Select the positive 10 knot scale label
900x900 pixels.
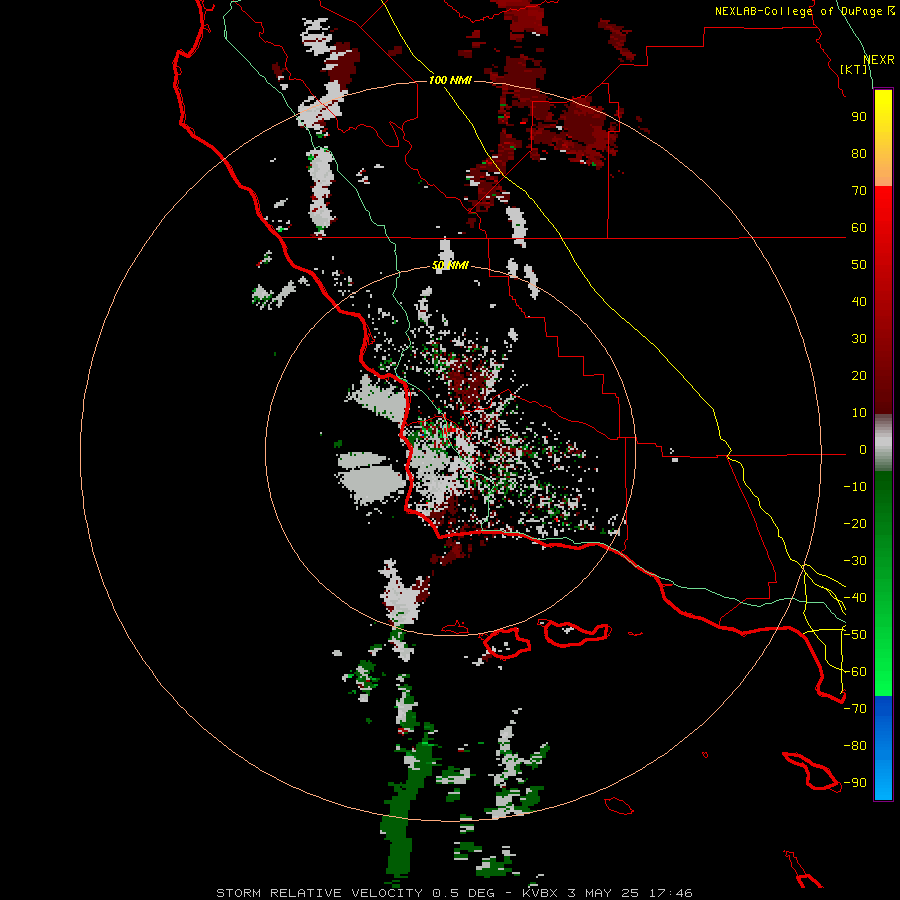coord(859,413)
